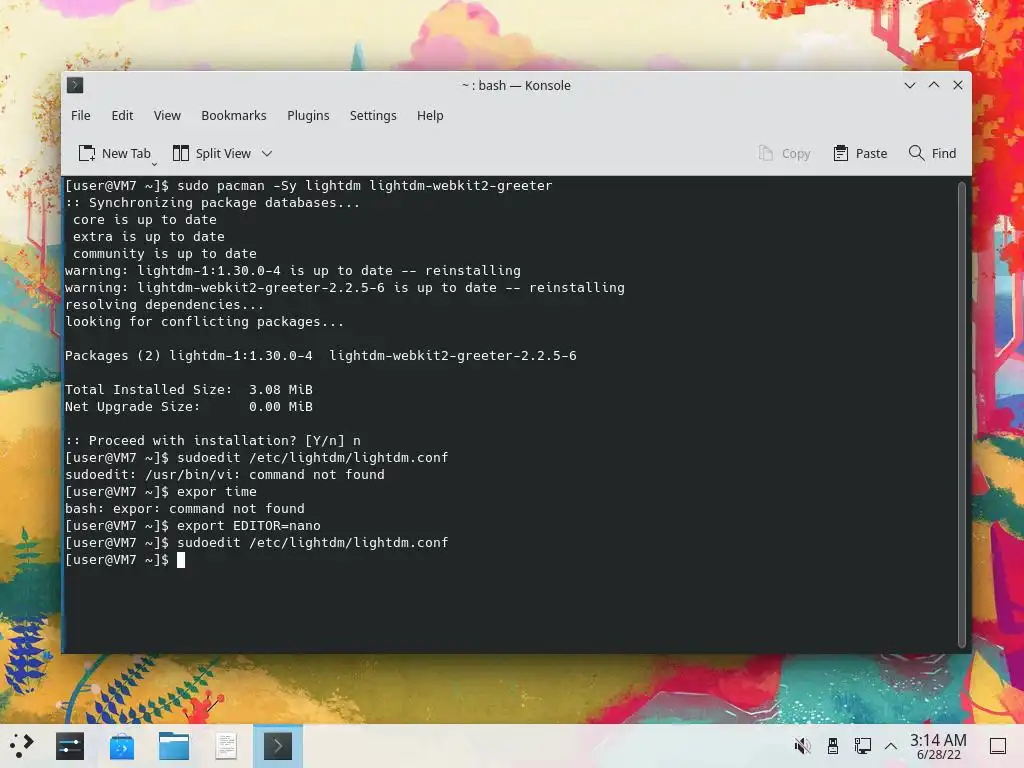The width and height of the screenshot is (1024, 768).
Task: Click the removable device tray icon
Action: [x=833, y=746]
